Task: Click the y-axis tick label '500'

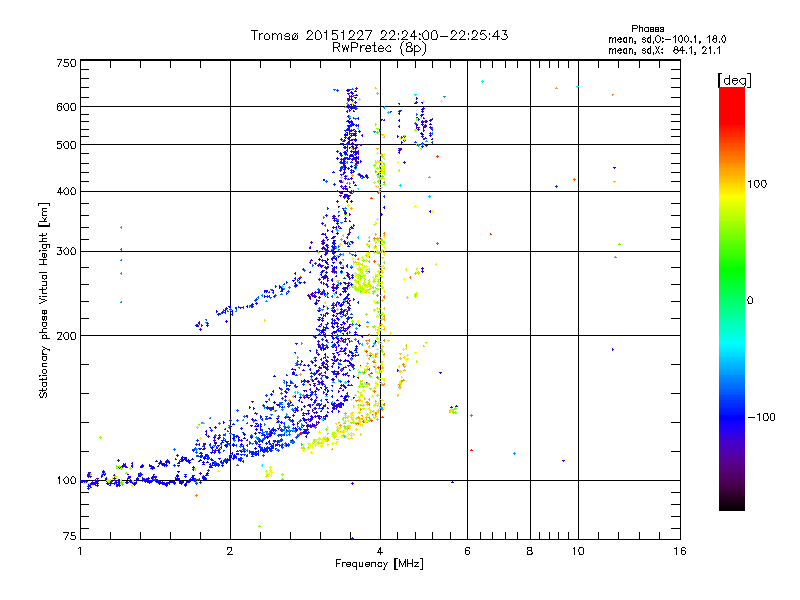Action: click(x=67, y=145)
